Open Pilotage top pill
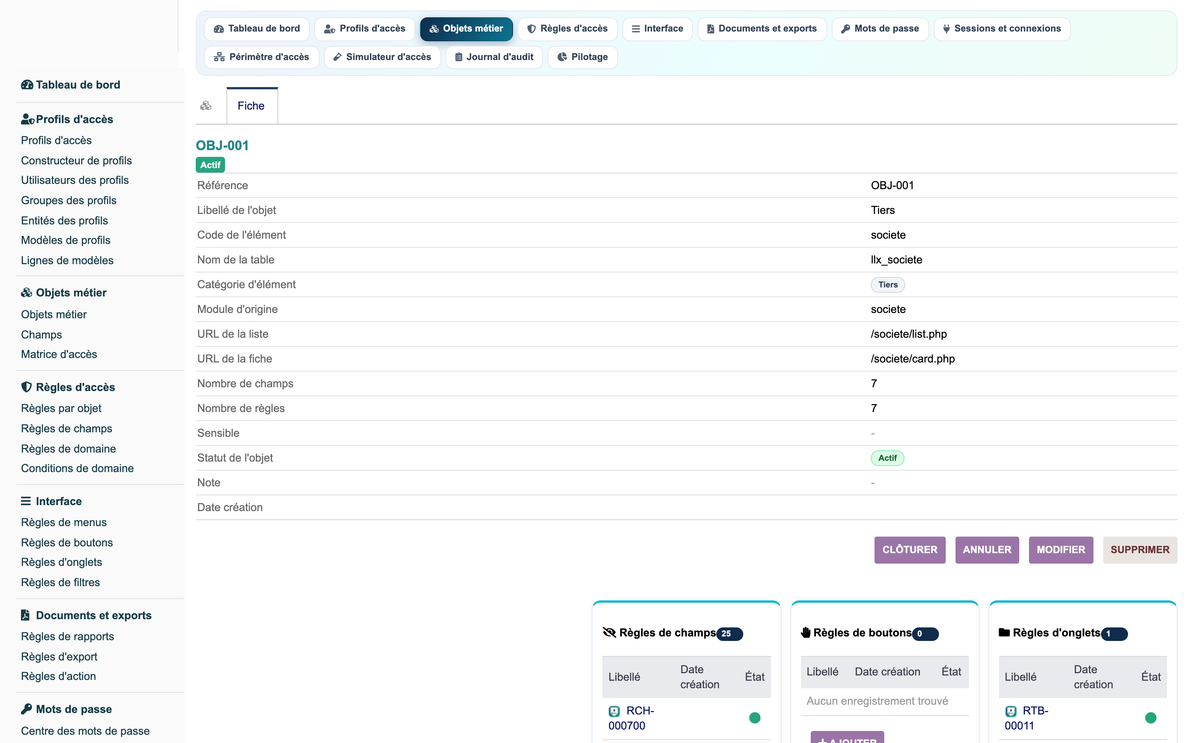The image size is (1200, 743). 582,57
